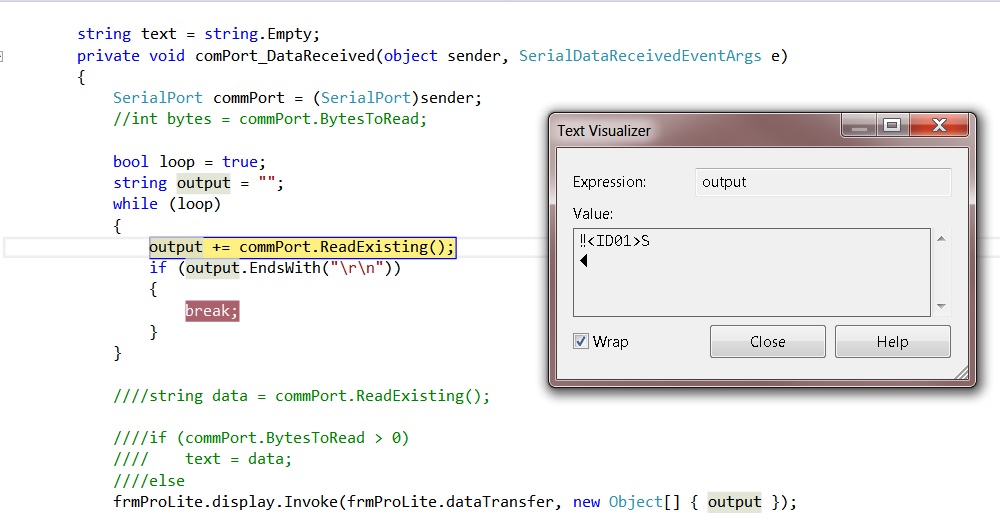Minimize the Text Visualizer window
The height and width of the screenshot is (522, 1000).
(859, 125)
